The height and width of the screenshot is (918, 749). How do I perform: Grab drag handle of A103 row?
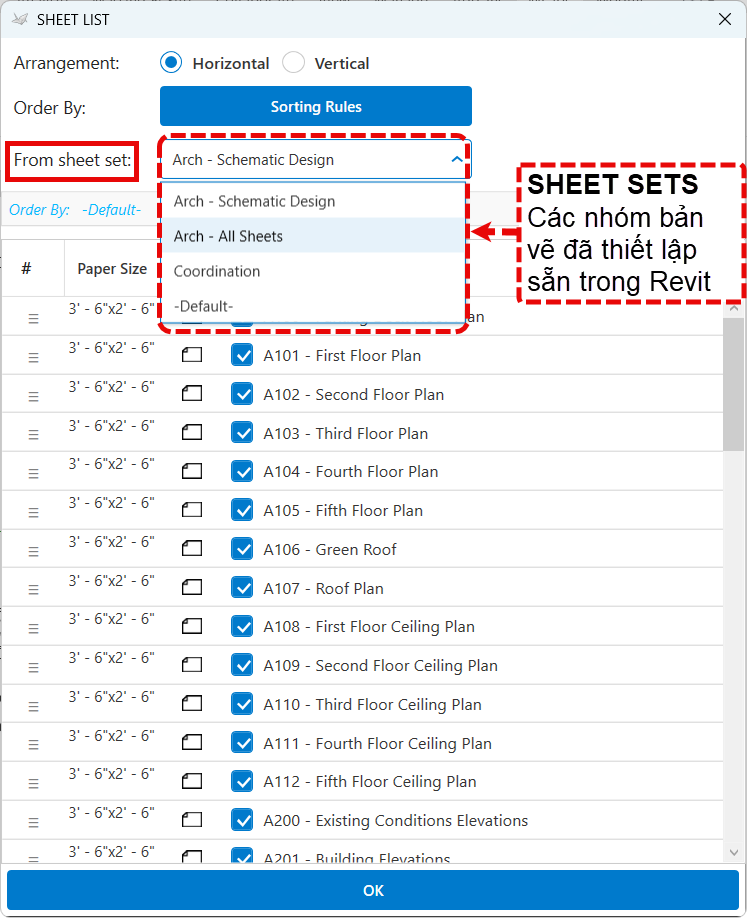(x=33, y=434)
